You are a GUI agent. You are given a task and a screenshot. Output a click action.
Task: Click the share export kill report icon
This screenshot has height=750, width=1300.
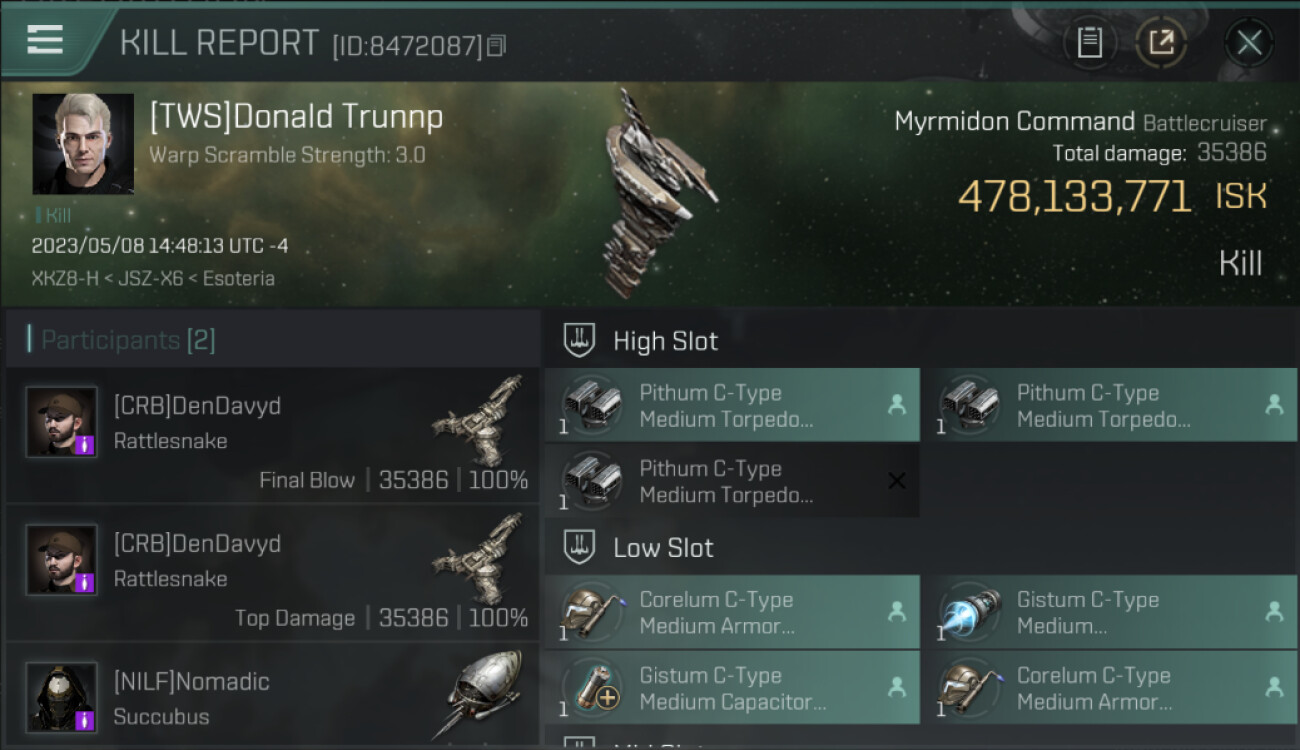(x=1161, y=43)
